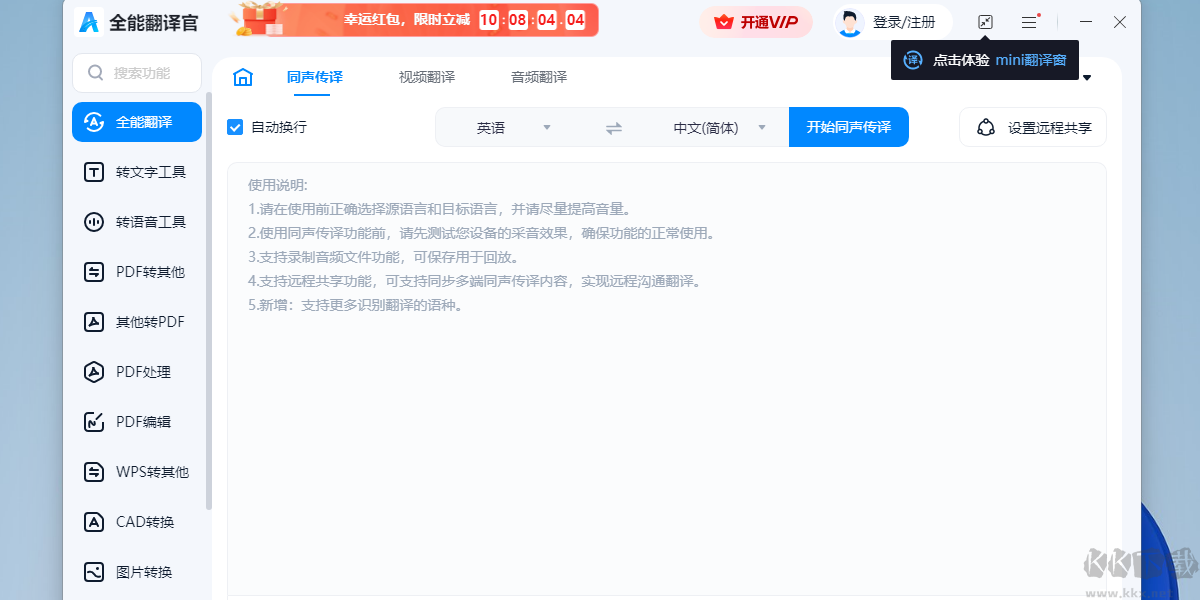Select the 图片转换 tool
1200x600 pixels.
(x=137, y=571)
